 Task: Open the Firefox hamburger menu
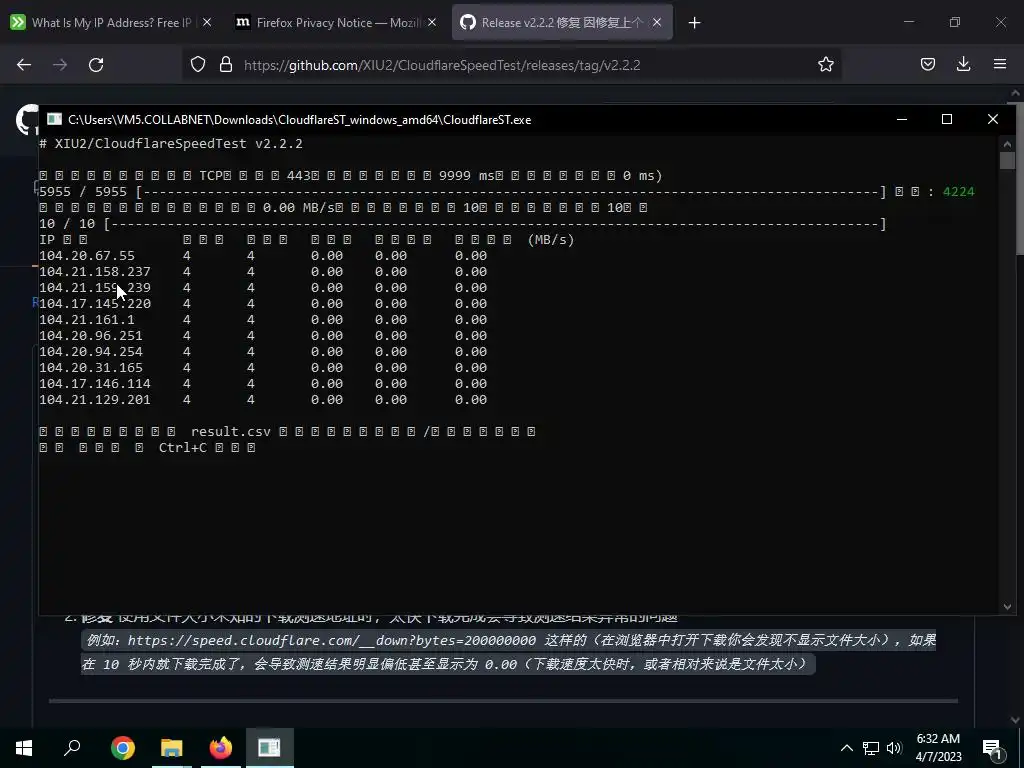1000,64
